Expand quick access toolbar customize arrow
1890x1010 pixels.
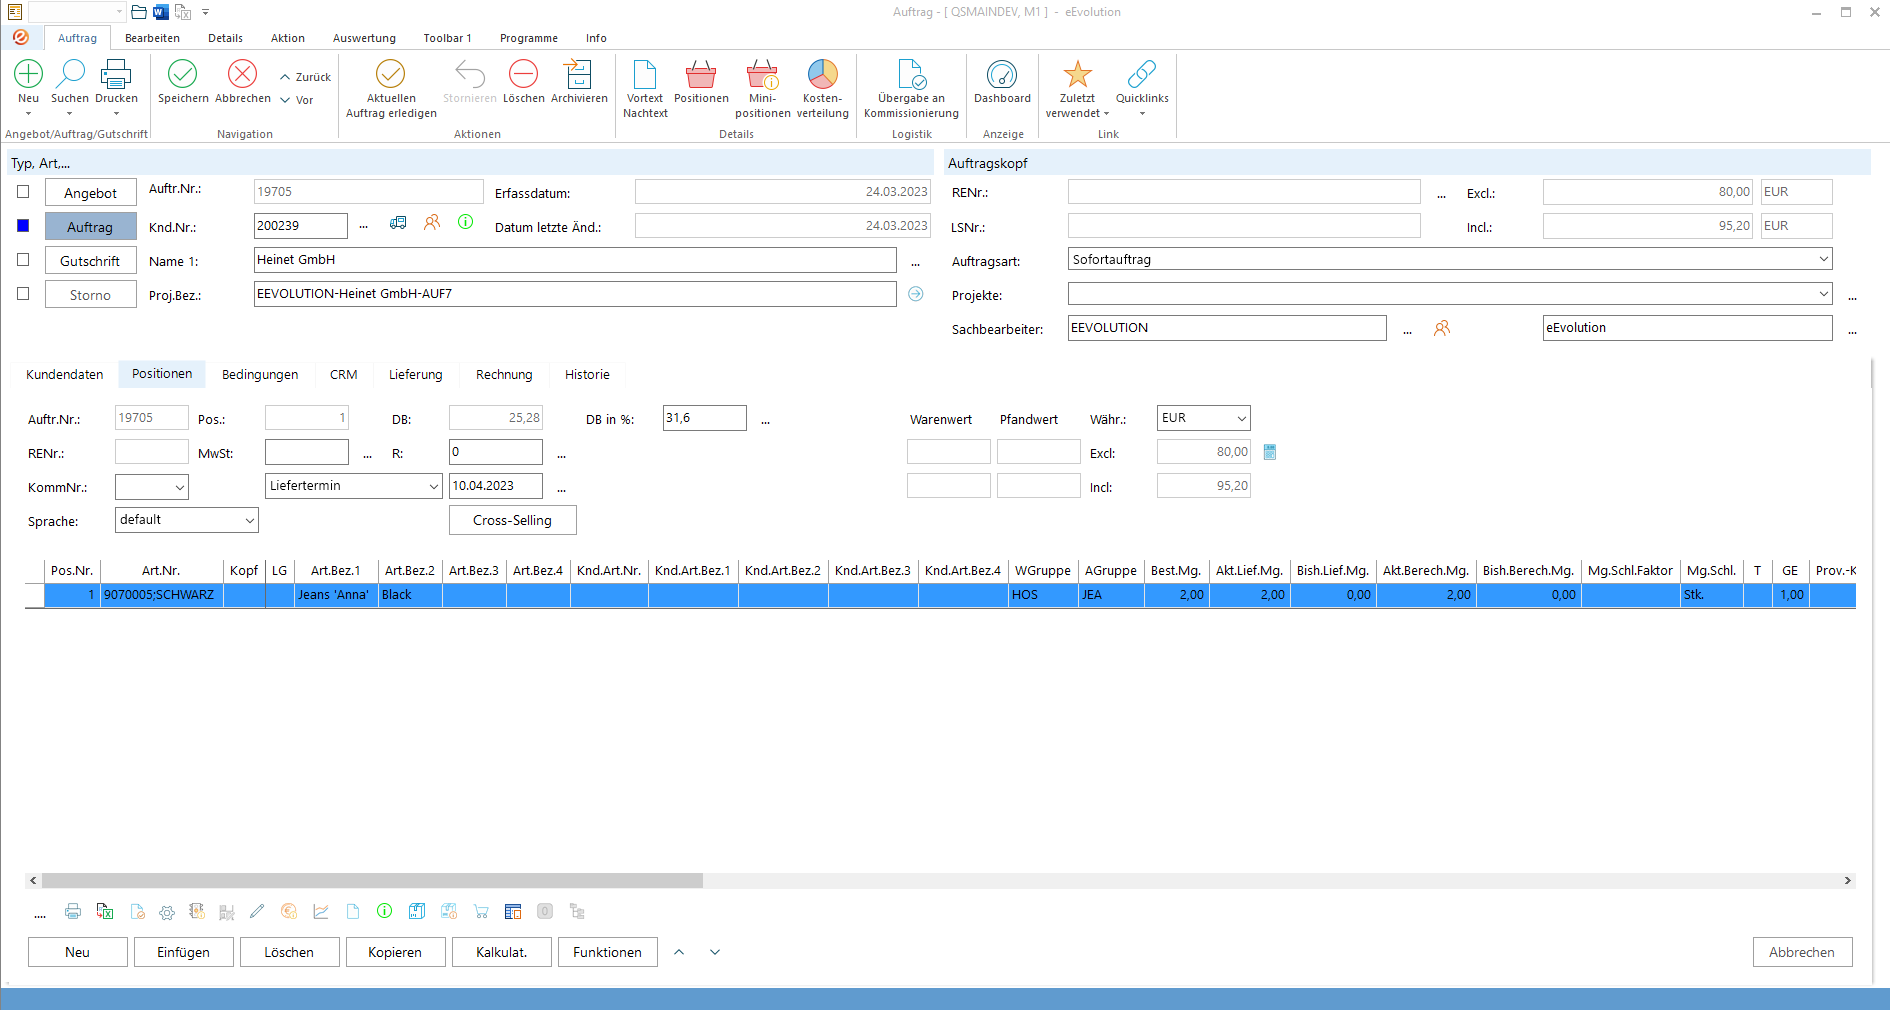[206, 12]
